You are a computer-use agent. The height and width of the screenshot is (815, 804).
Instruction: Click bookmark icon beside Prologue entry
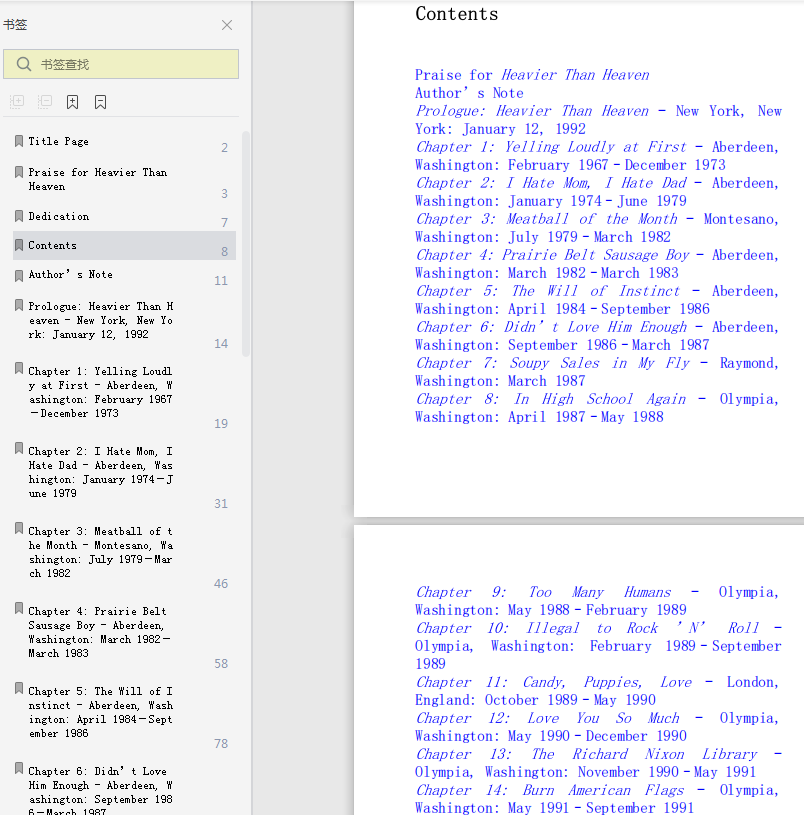coord(19,305)
